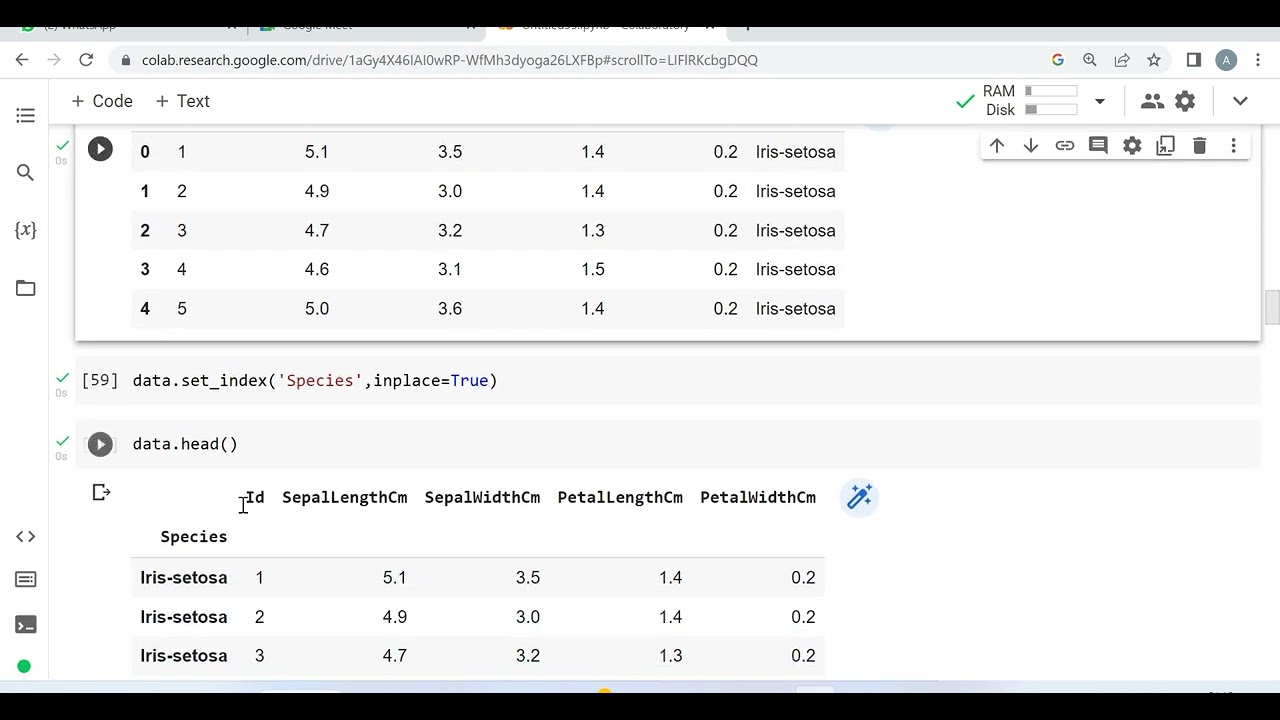Screen dimensions: 1280x720
Task: Delete the cell with trash icon
Action: click(1200, 146)
